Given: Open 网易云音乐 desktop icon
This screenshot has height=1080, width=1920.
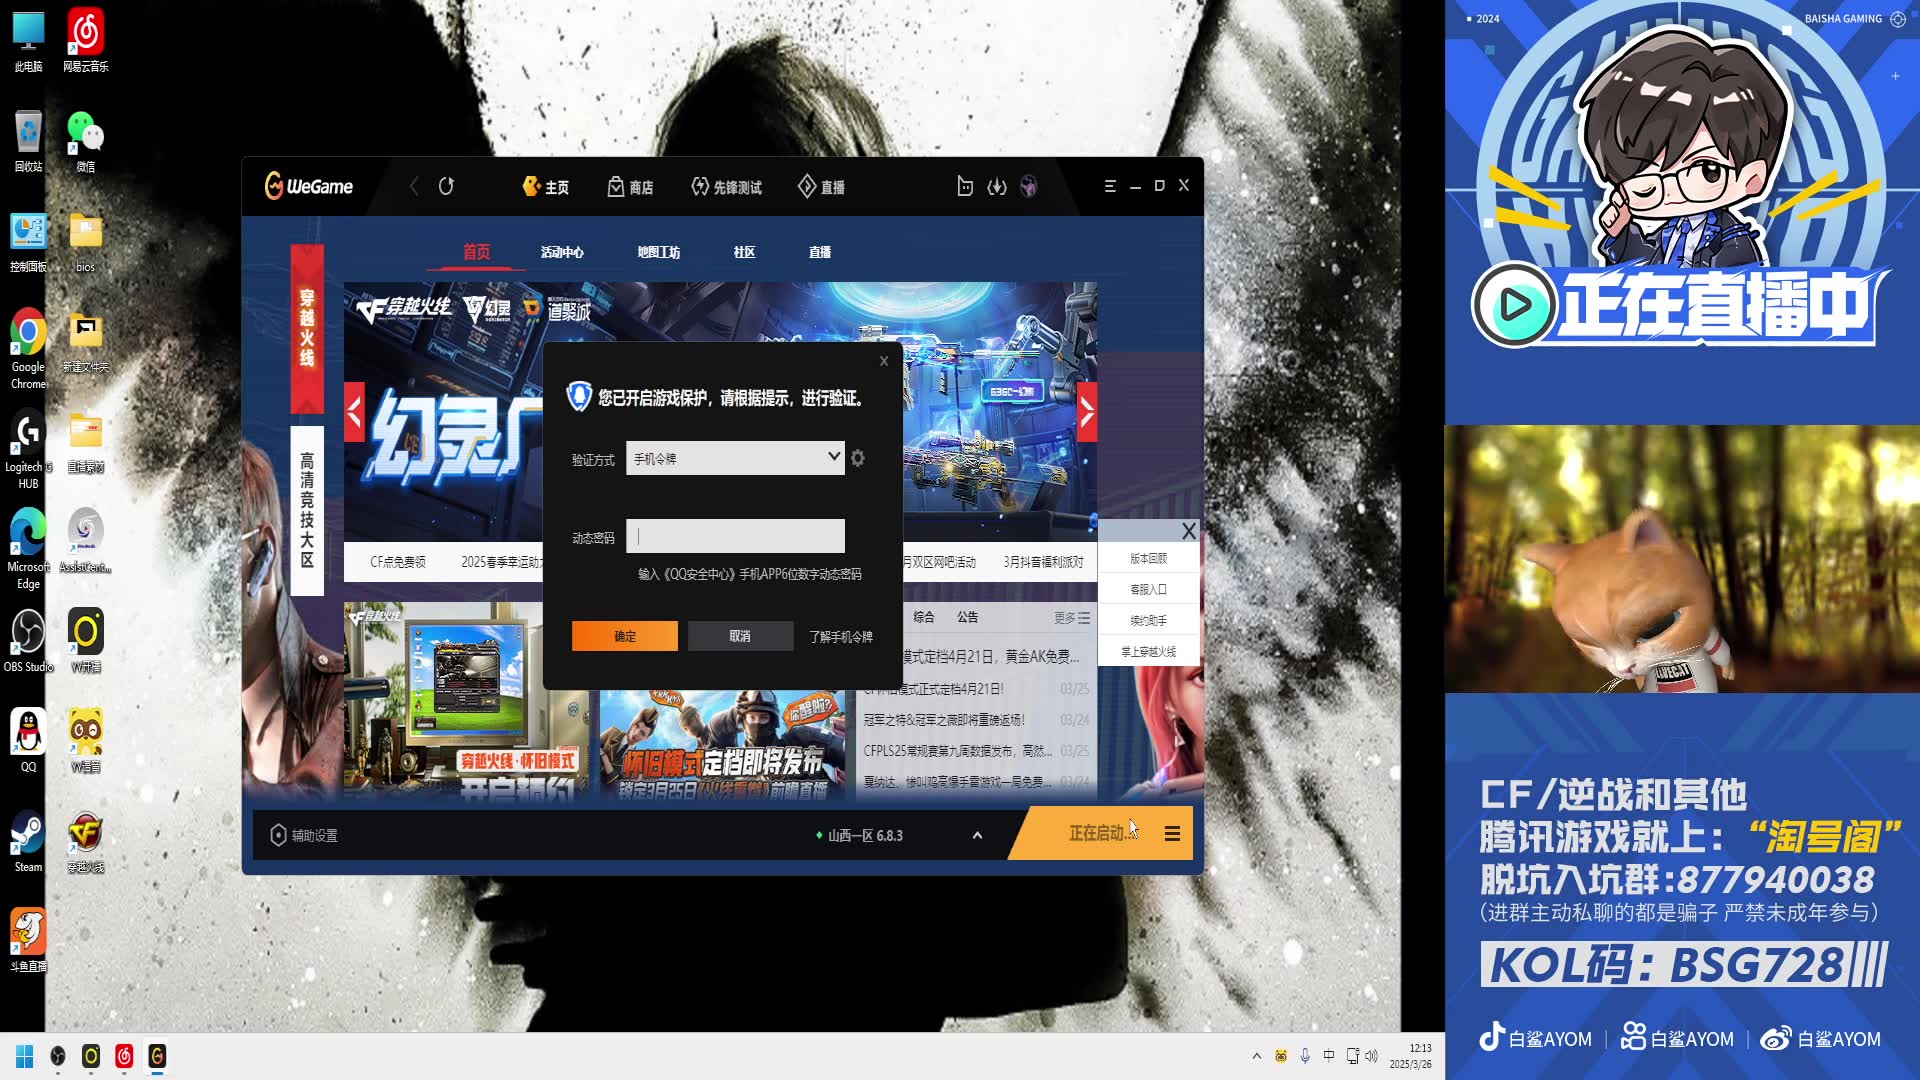Looking at the screenshot, I should [85, 42].
